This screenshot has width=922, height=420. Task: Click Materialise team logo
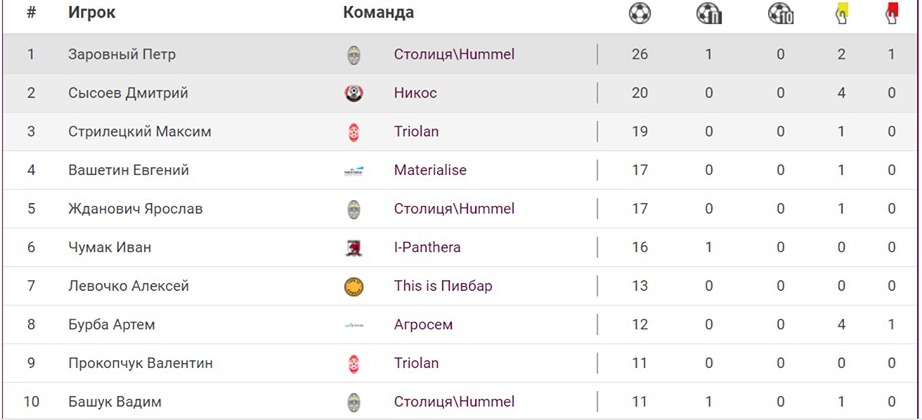(353, 171)
